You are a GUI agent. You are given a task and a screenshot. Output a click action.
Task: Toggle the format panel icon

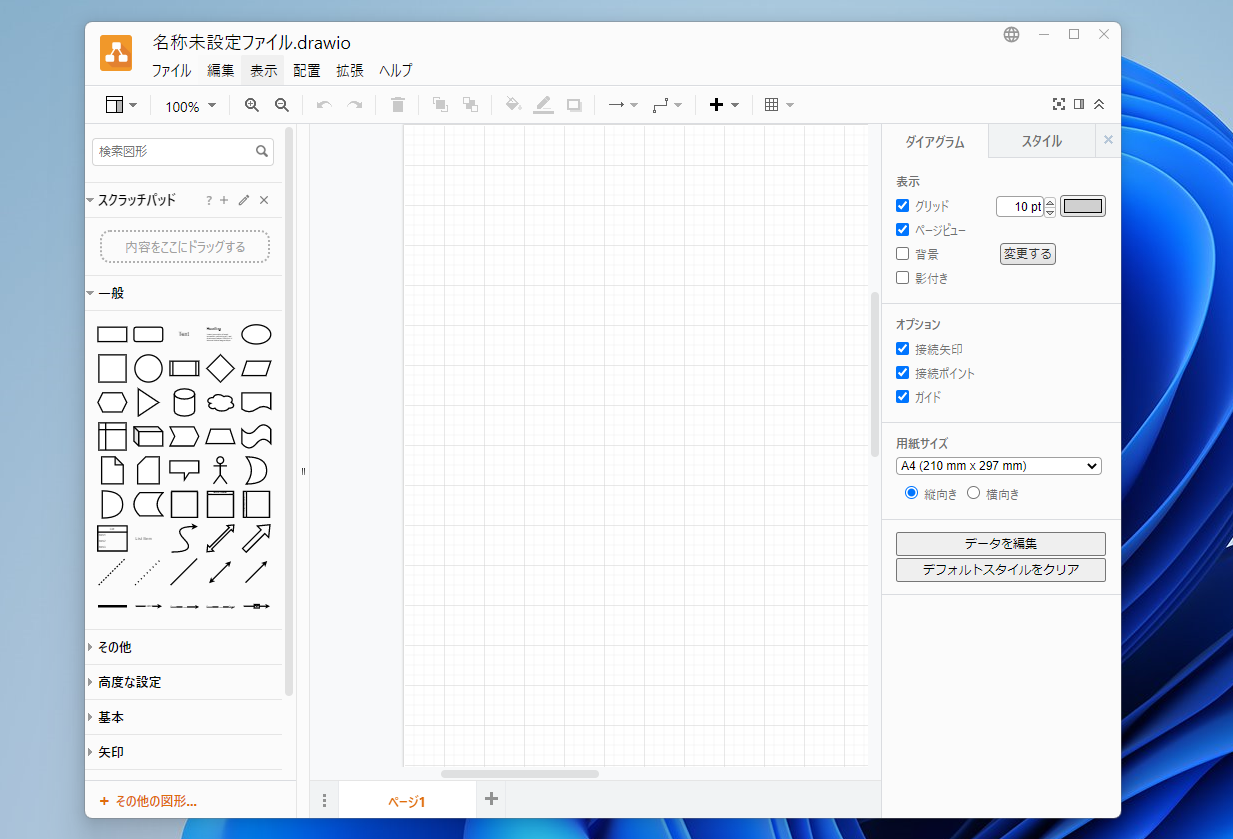tap(1079, 104)
